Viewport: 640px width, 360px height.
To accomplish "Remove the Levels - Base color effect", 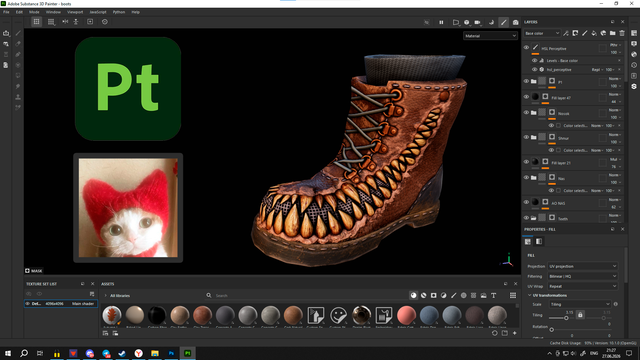I will (619, 60).
